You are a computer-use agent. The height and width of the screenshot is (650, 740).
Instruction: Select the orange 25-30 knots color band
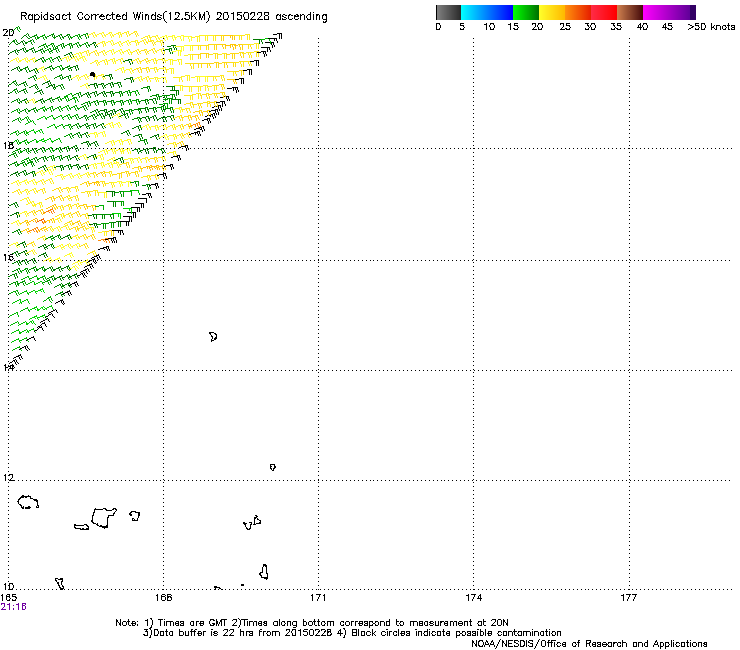click(x=578, y=12)
